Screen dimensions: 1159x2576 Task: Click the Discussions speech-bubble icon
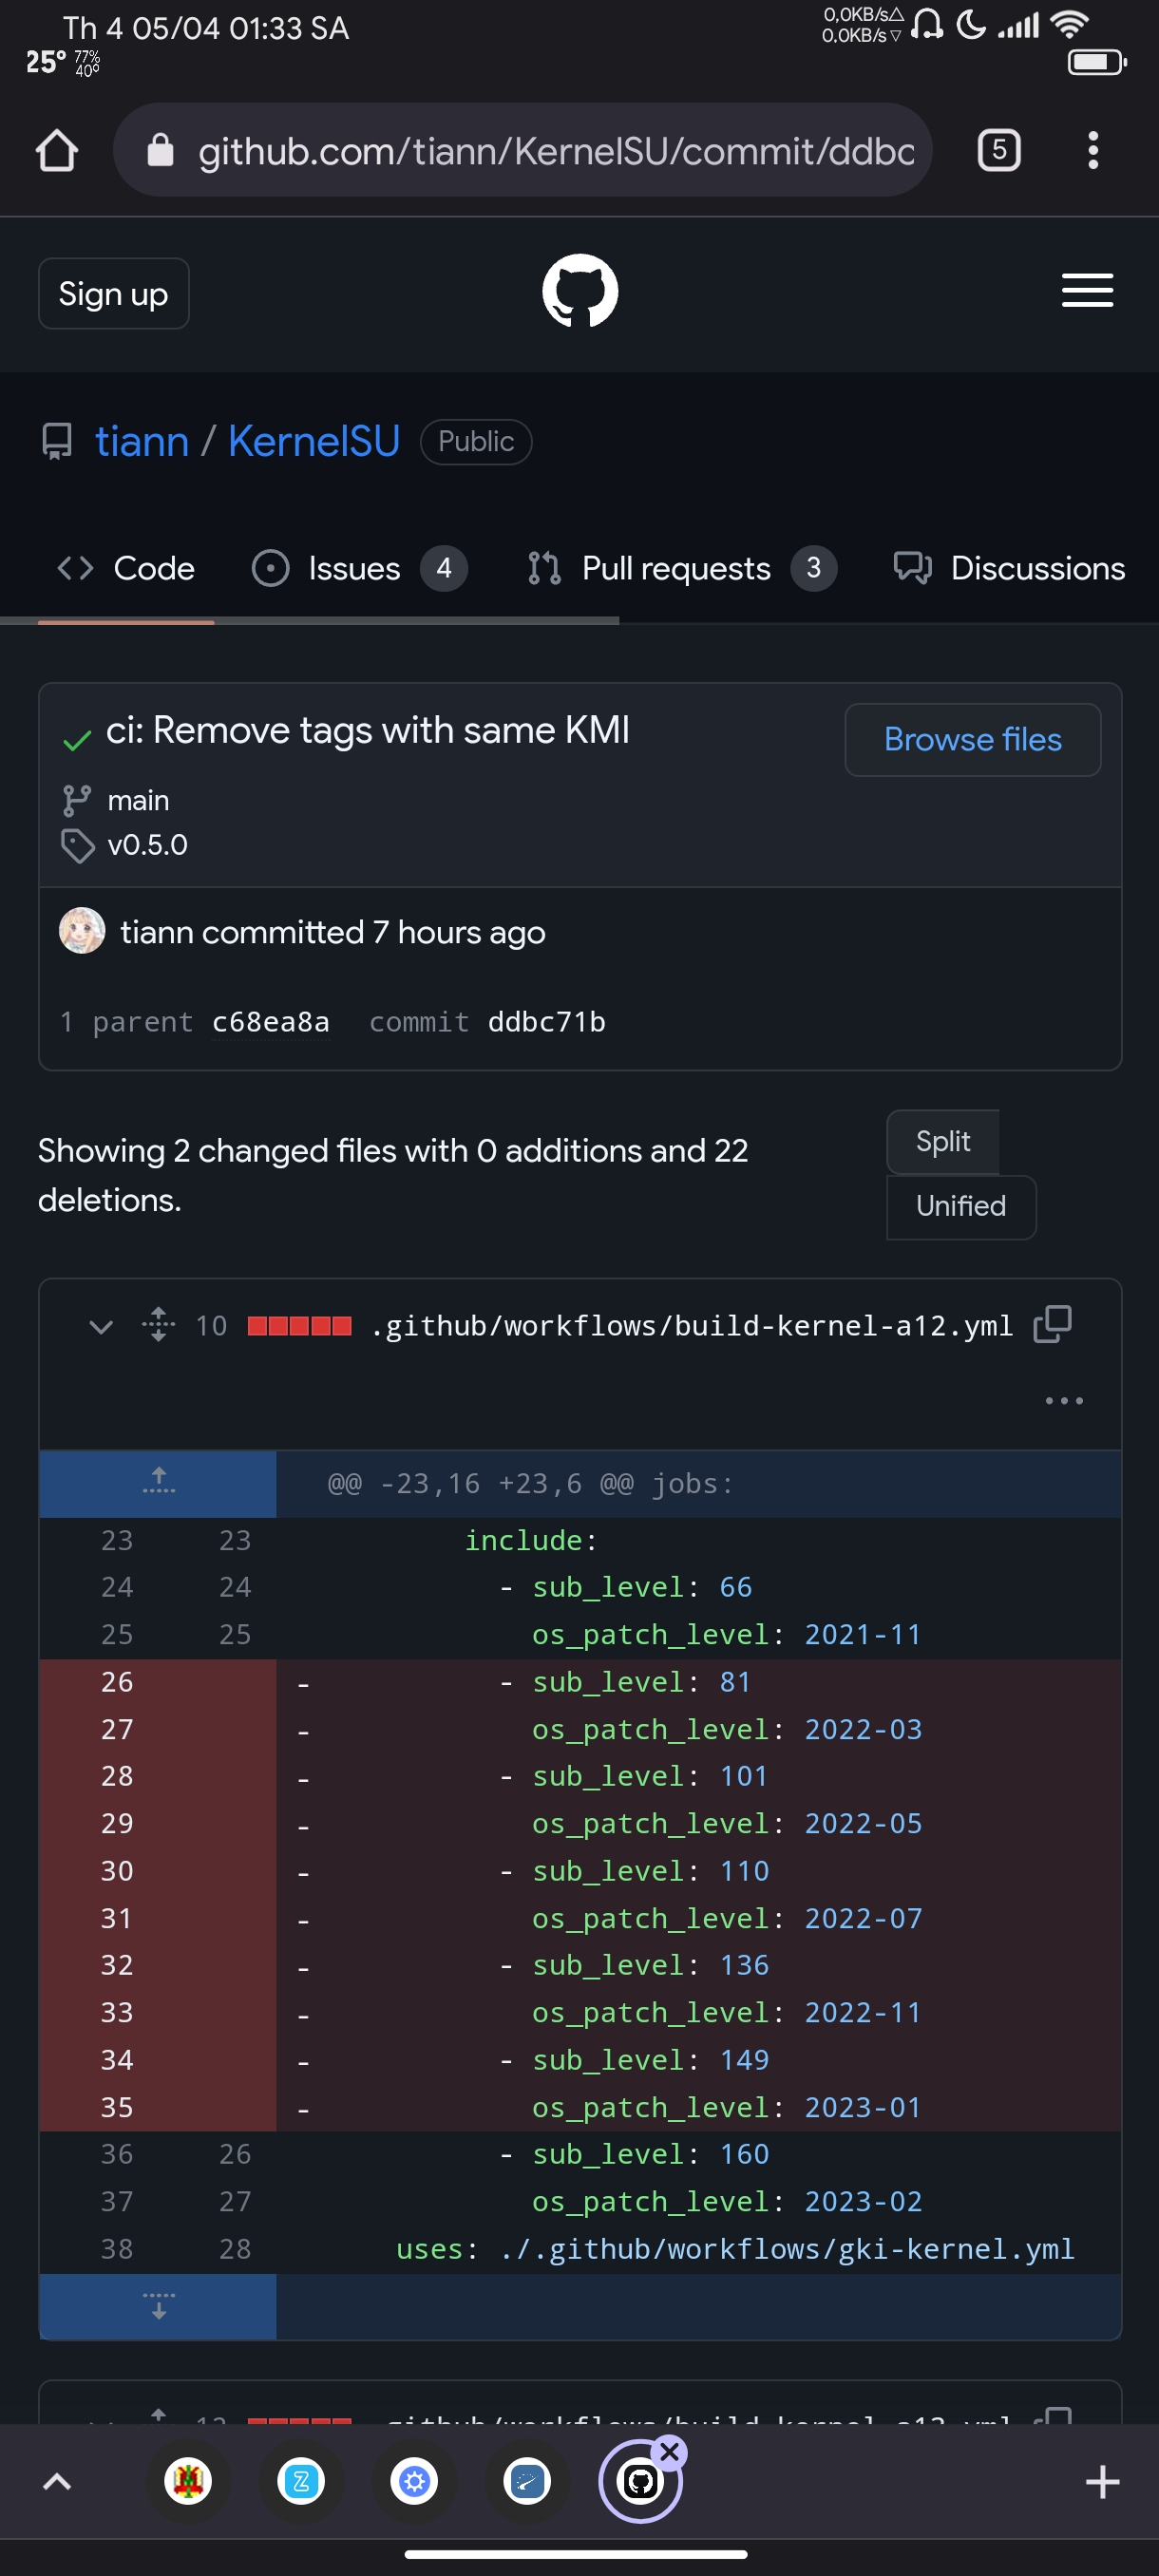[913, 568]
